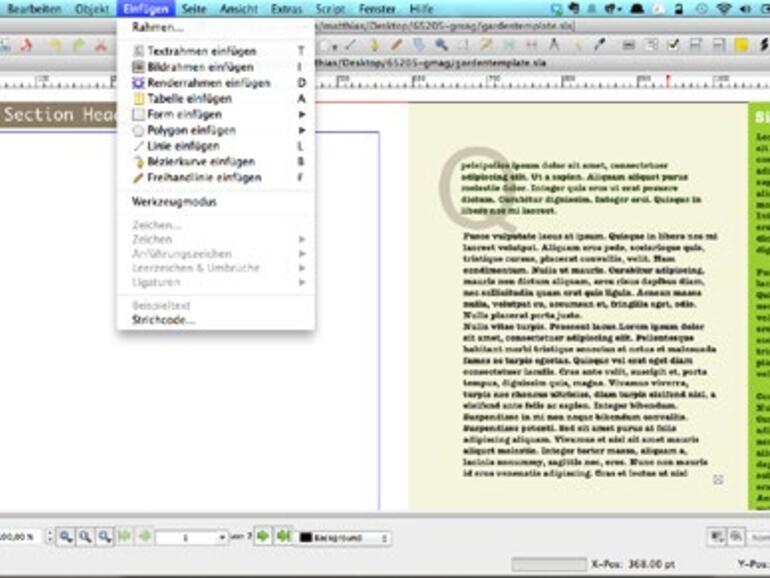Go to the previous page arrow
Image resolution: width=770 pixels, height=578 pixels.
(x=145, y=536)
